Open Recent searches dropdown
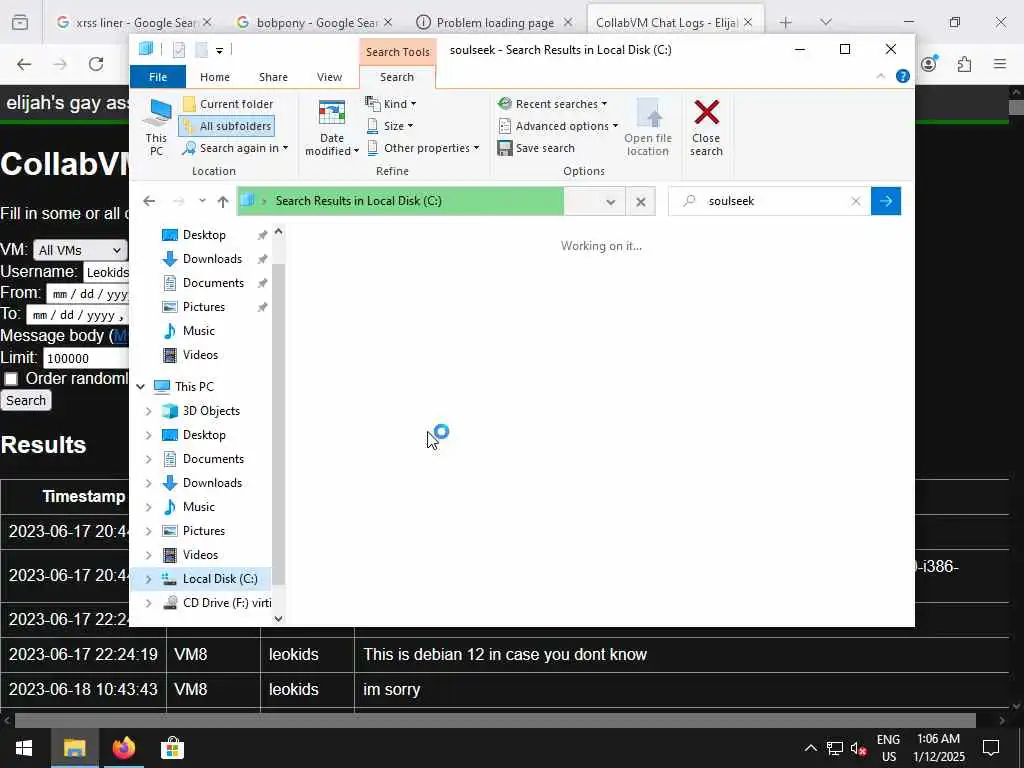 pos(552,104)
